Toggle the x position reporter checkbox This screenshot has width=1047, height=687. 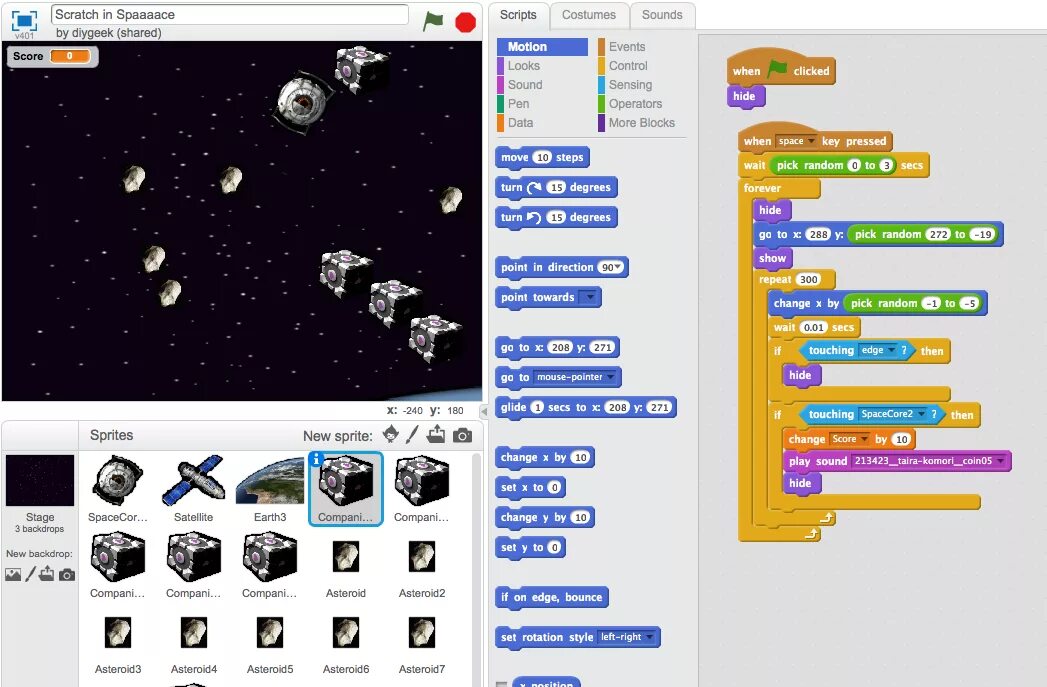pos(501,684)
